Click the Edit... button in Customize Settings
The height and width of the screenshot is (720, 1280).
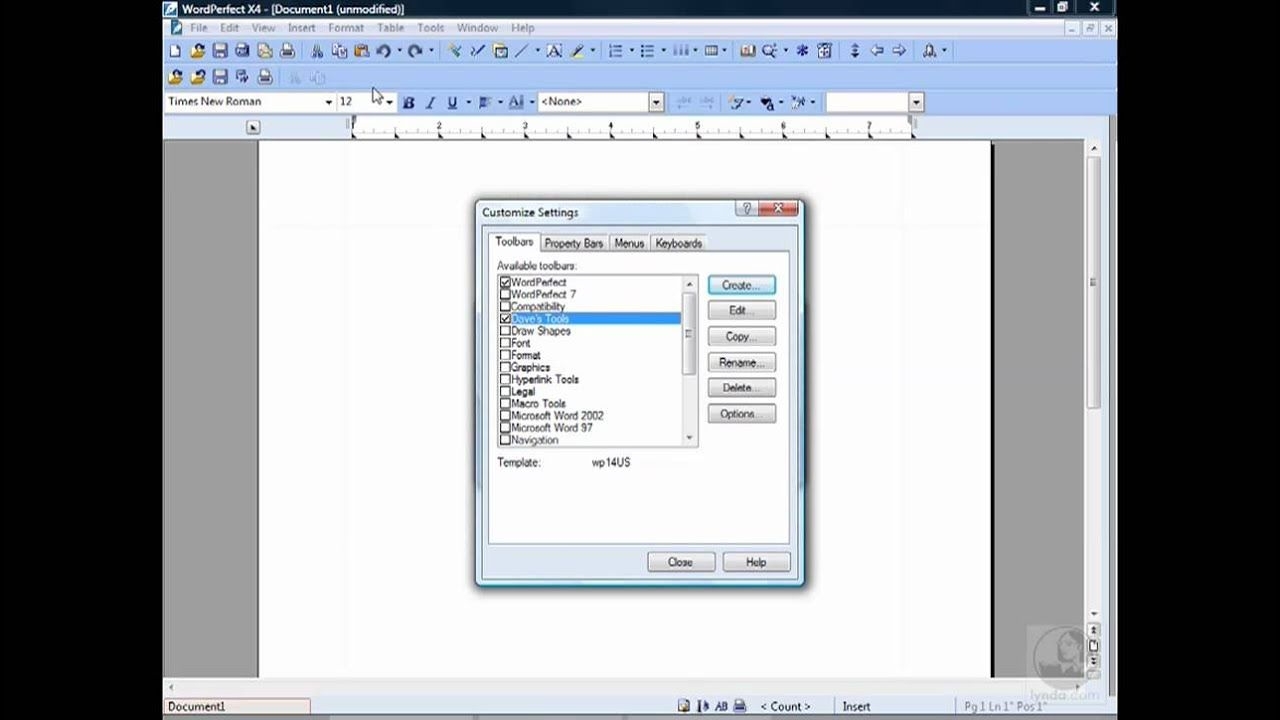tap(741, 311)
